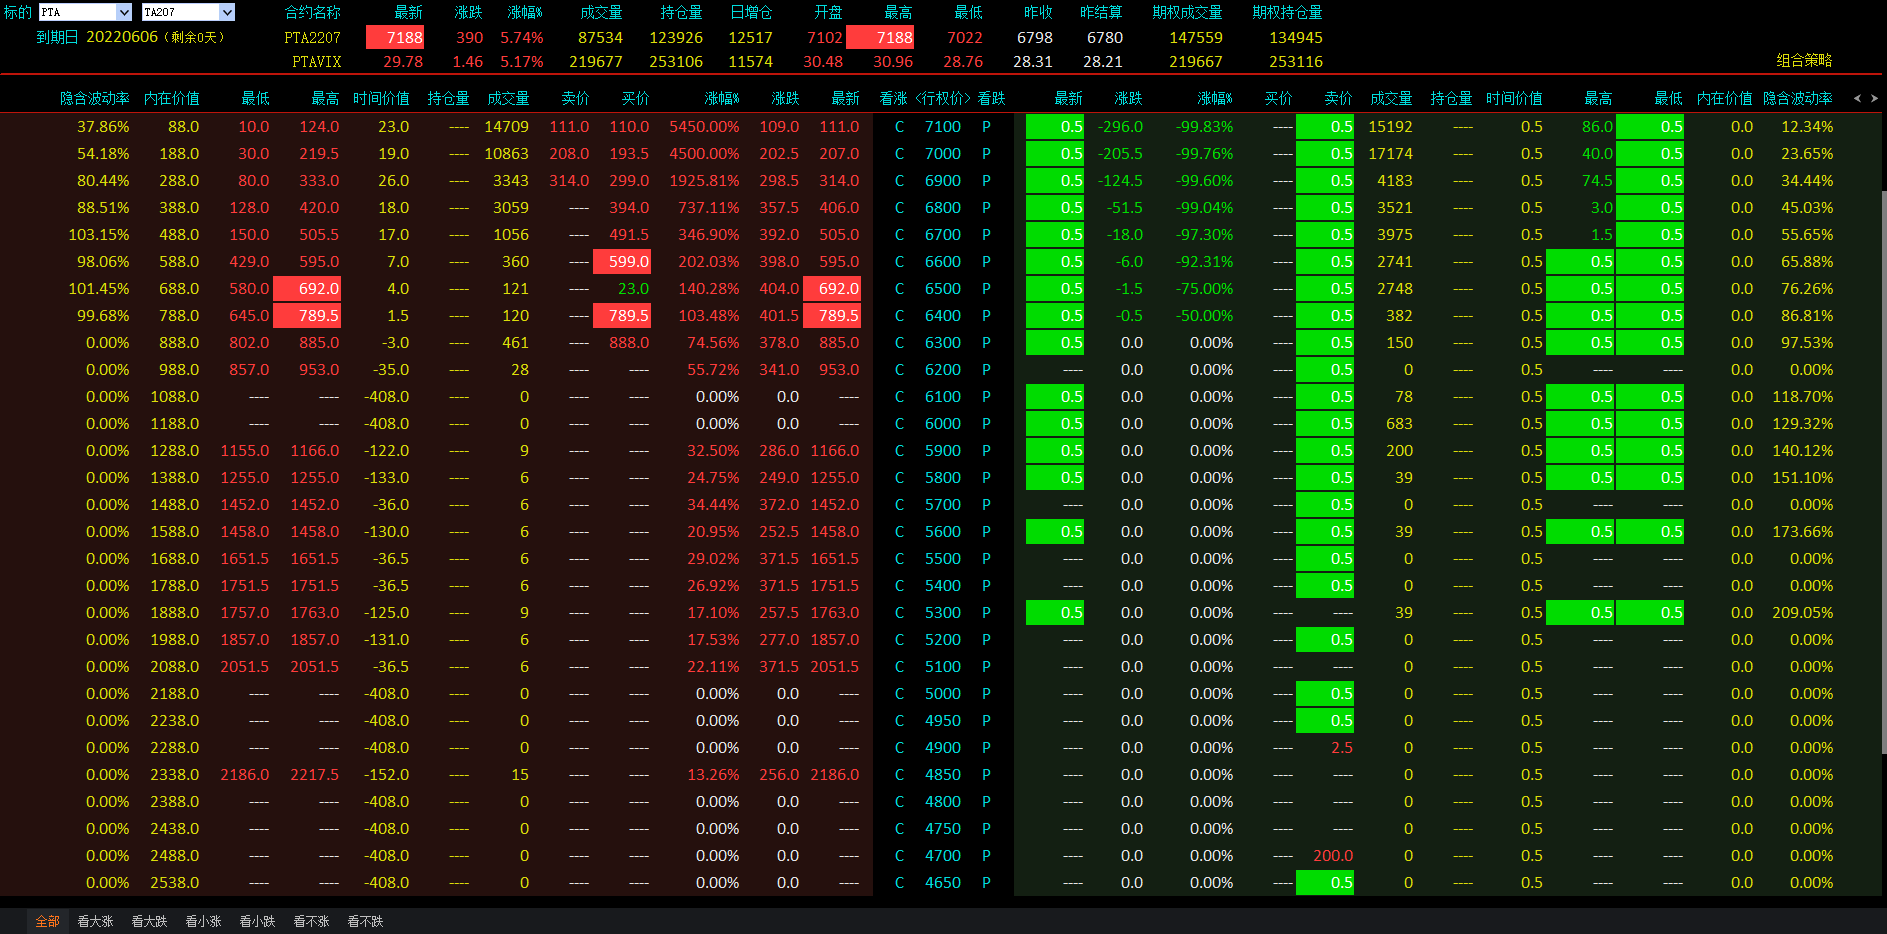Click the call change percent 5450.00%

pos(704,127)
